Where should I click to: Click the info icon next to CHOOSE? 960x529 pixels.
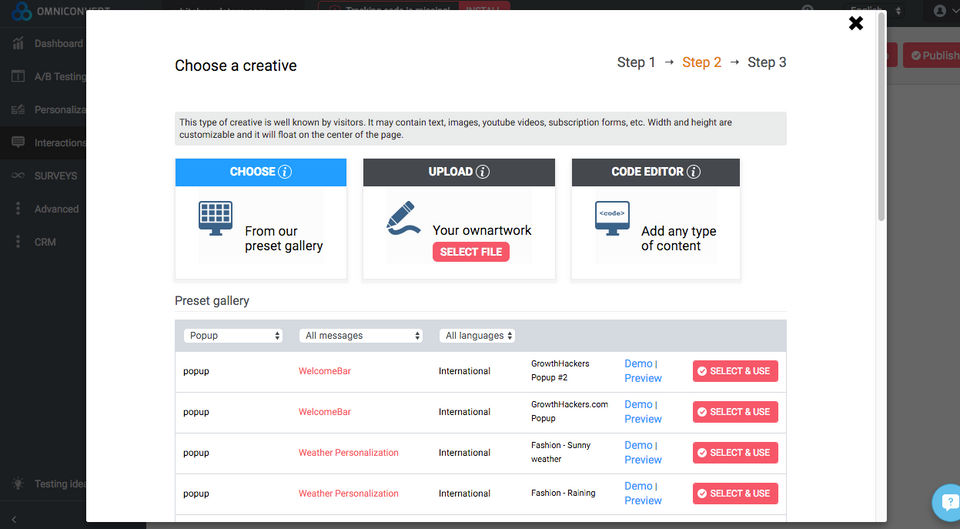(285, 172)
